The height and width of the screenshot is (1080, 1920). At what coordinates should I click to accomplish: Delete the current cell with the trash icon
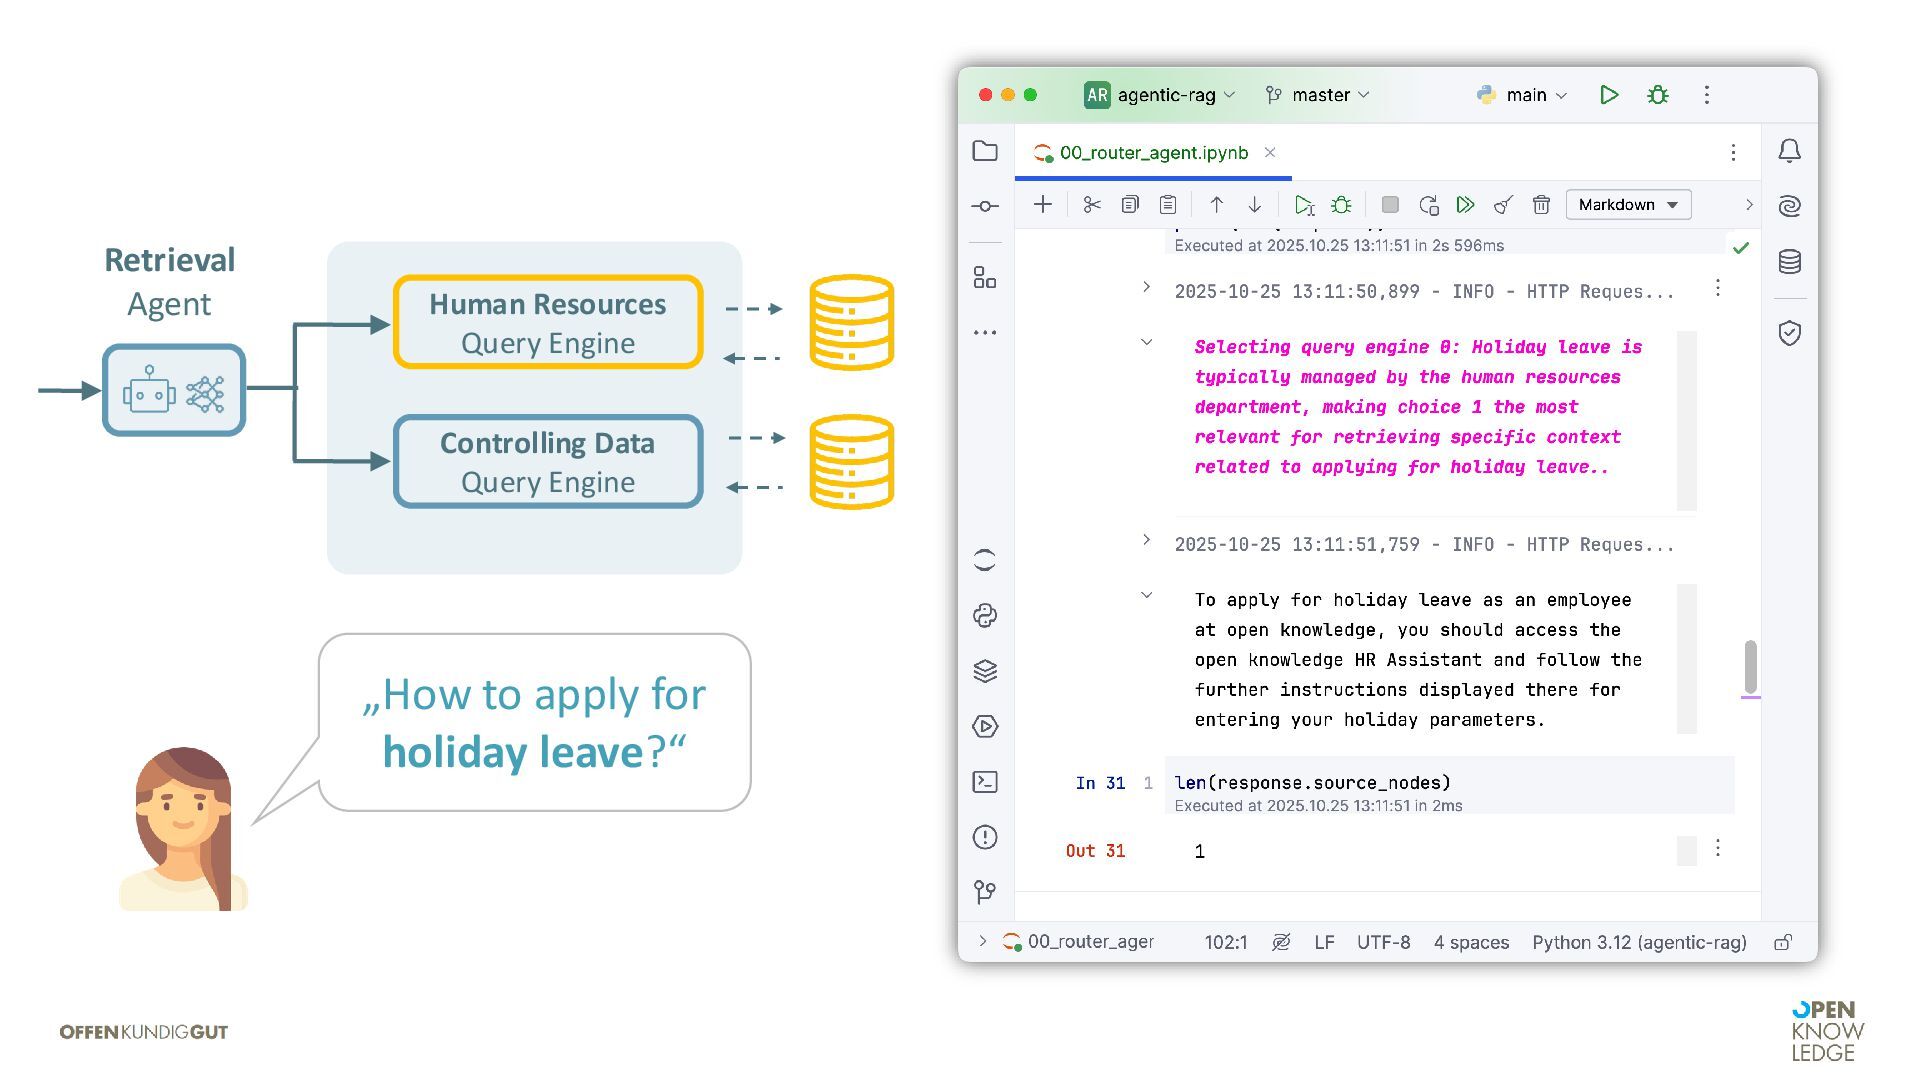click(x=1541, y=205)
